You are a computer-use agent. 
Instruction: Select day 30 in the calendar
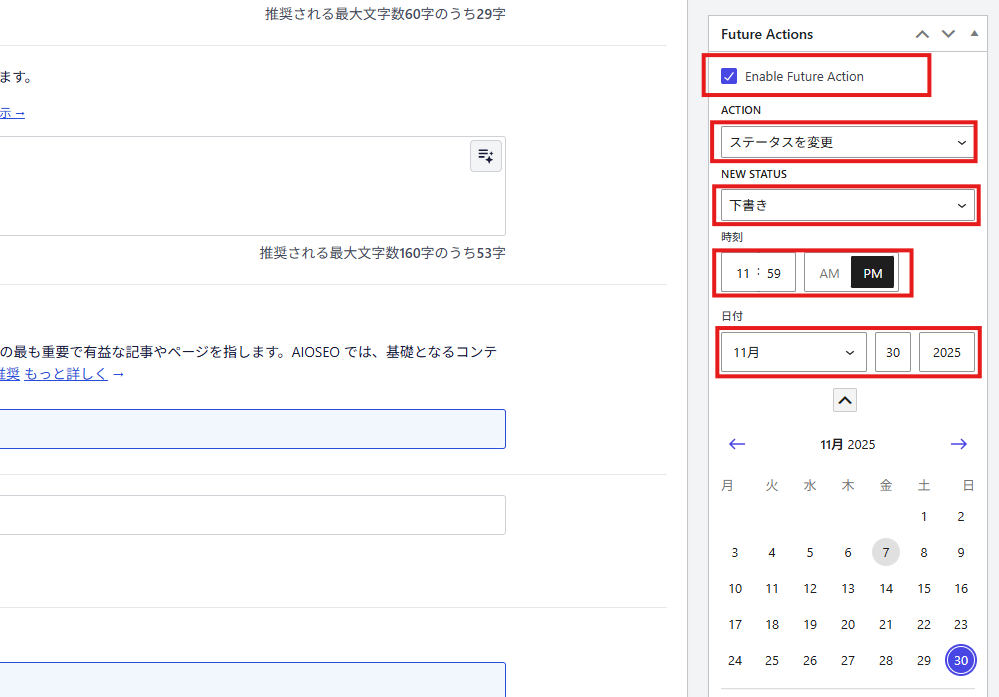(961, 660)
